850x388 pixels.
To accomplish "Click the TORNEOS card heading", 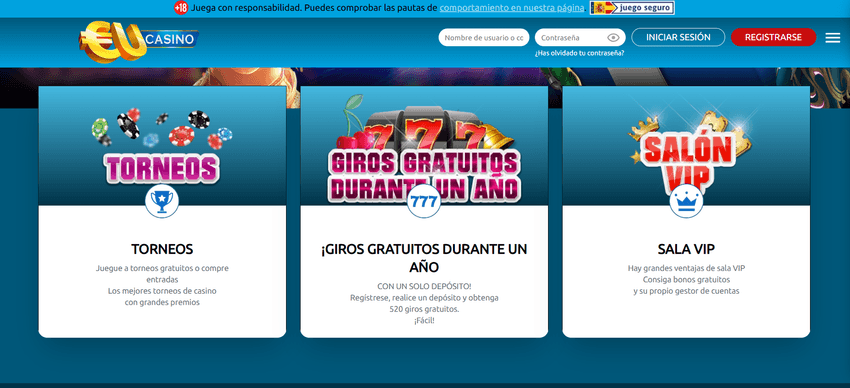I will tap(162, 249).
